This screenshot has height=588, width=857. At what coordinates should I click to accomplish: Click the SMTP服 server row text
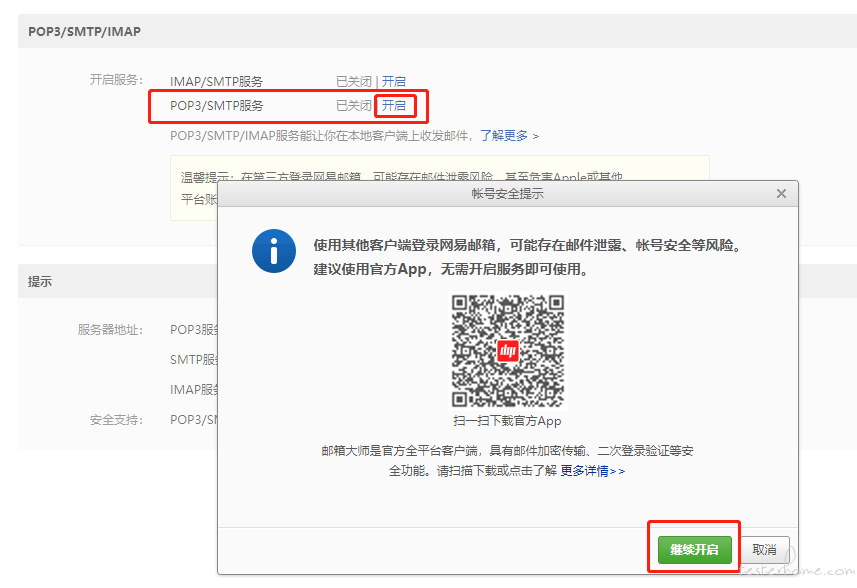pyautogui.click(x=194, y=360)
